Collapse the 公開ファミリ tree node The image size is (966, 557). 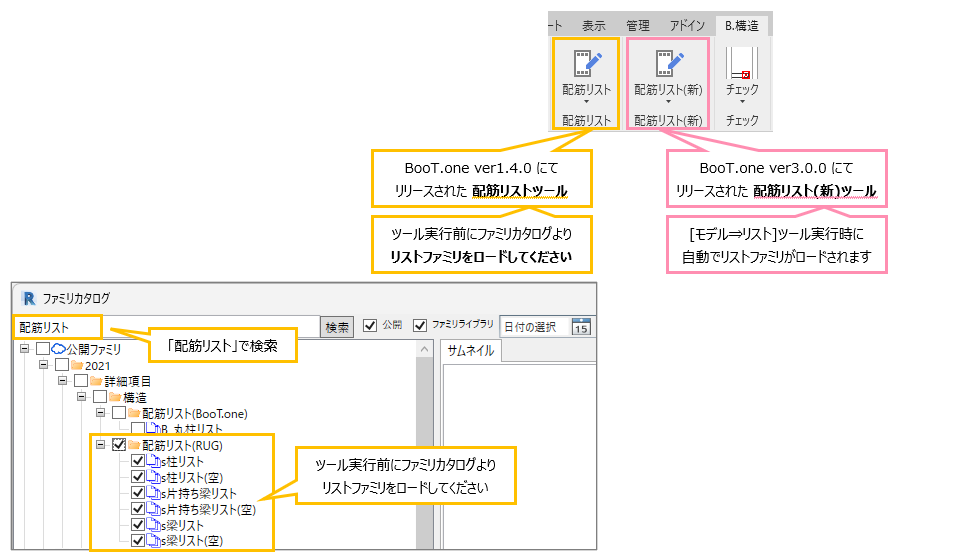[24, 349]
